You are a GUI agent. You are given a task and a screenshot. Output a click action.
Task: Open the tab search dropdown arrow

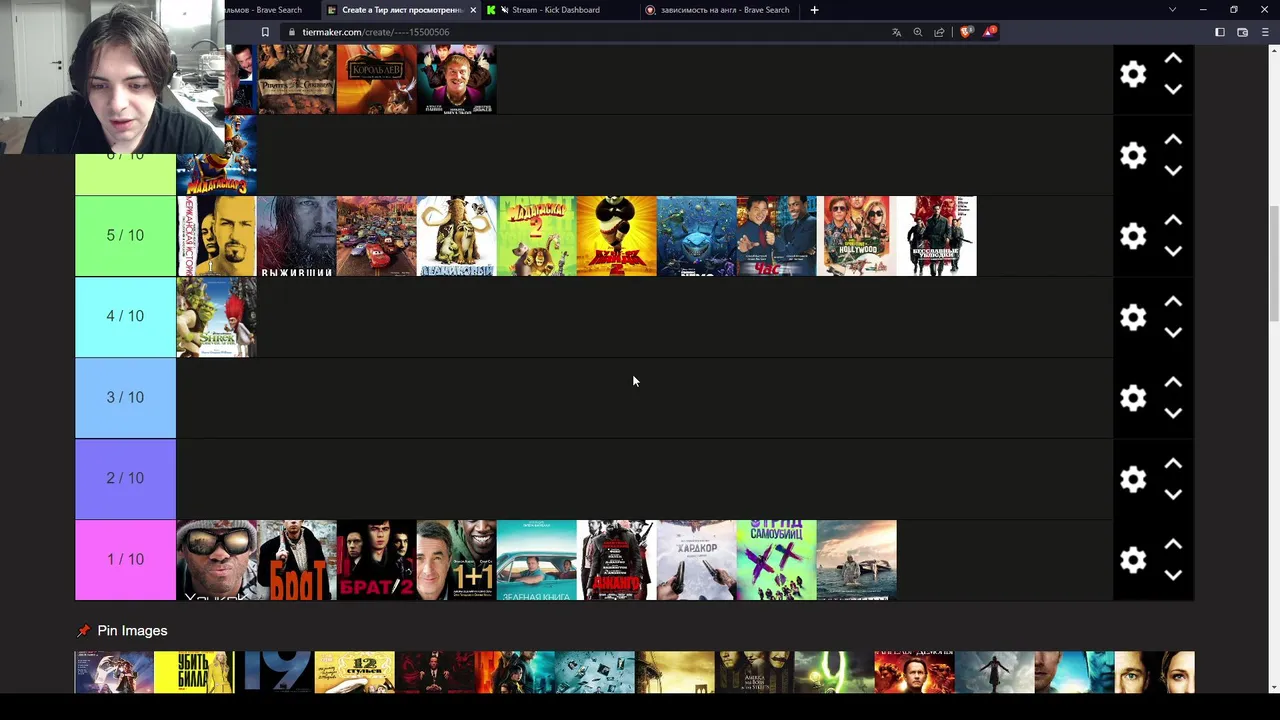[1172, 10]
